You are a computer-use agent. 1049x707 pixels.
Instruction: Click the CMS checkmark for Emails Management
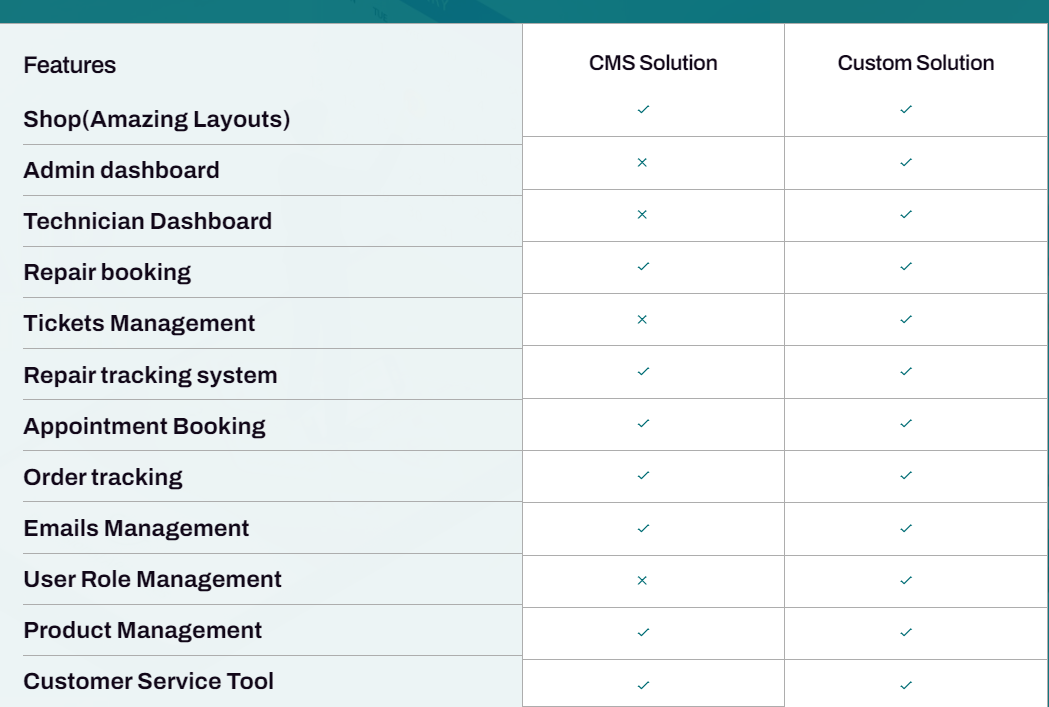[x=643, y=527]
